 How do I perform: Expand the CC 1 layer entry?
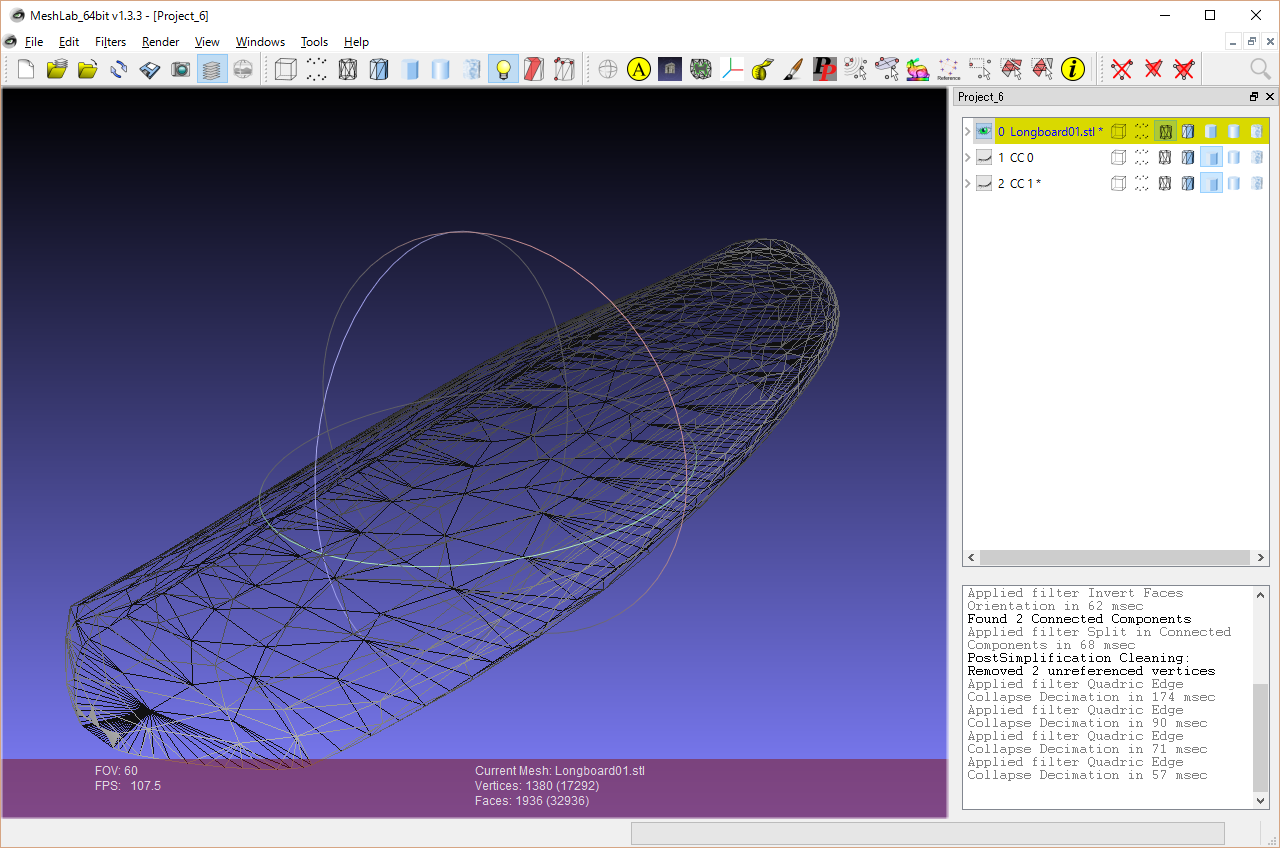tap(967, 183)
